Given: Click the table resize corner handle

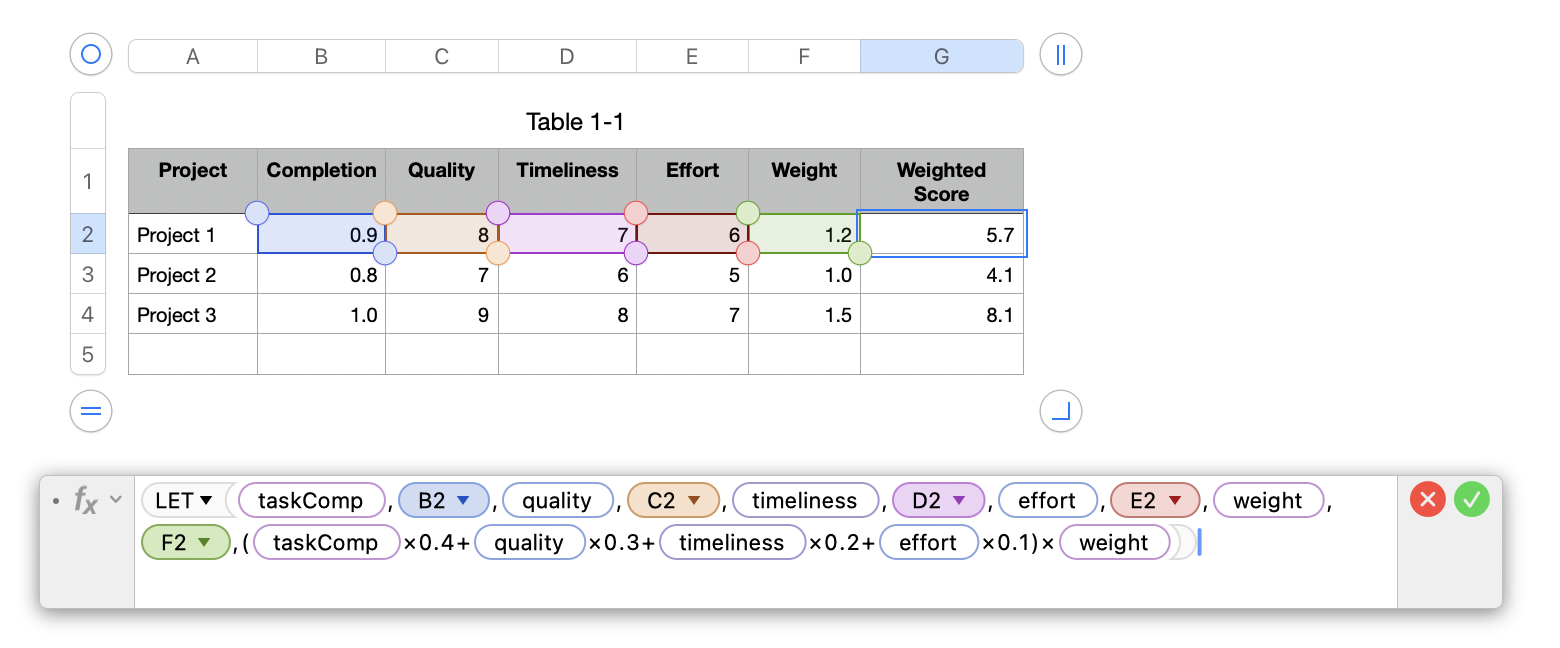Looking at the screenshot, I should [x=1061, y=411].
